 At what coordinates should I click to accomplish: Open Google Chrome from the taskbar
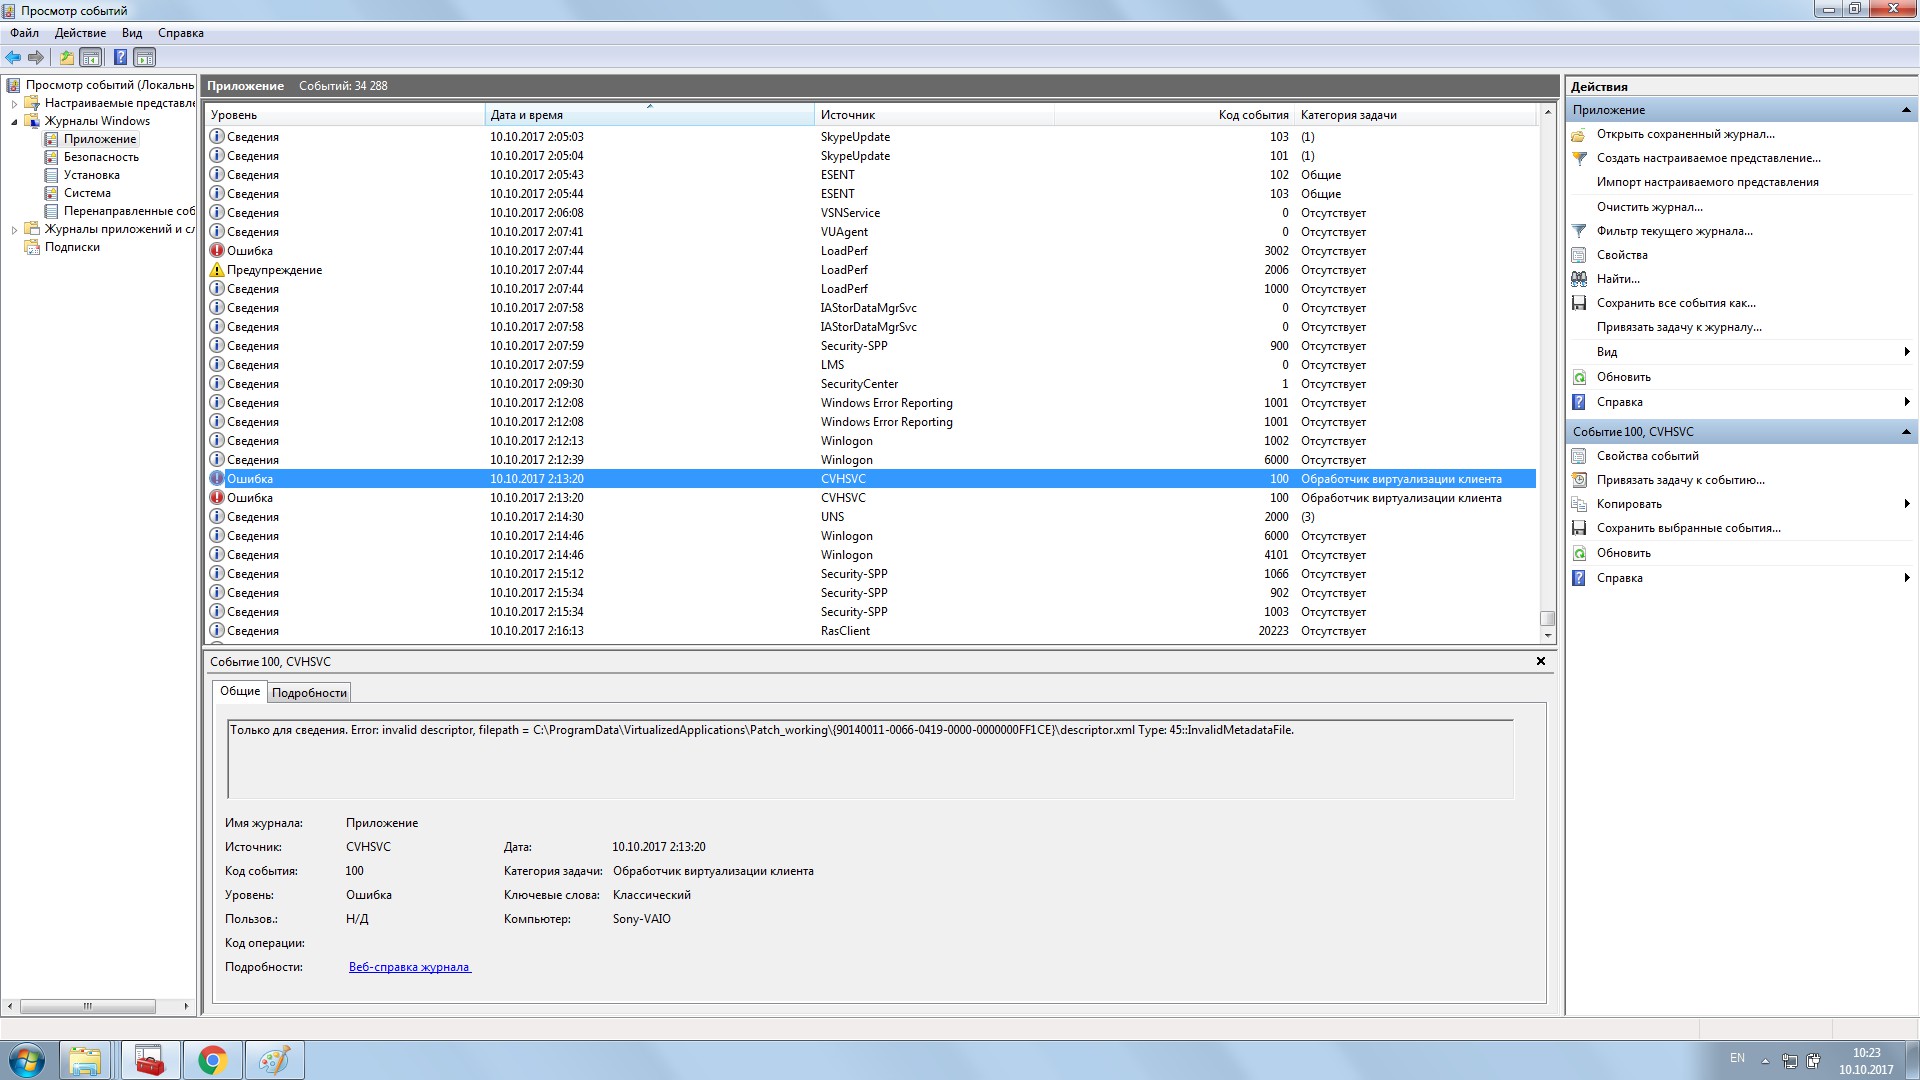(212, 1060)
